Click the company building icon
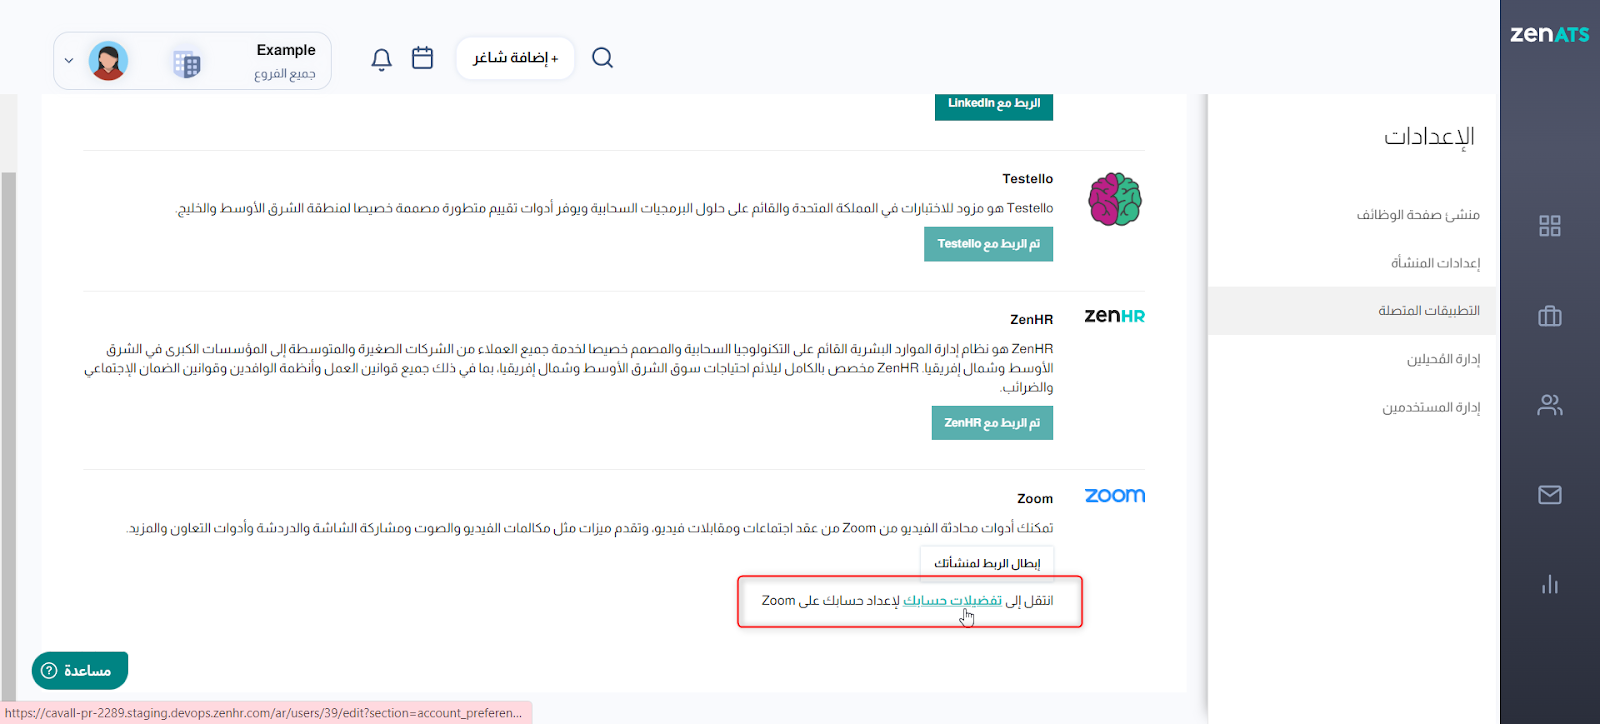The width and height of the screenshot is (1600, 724). 187,64
